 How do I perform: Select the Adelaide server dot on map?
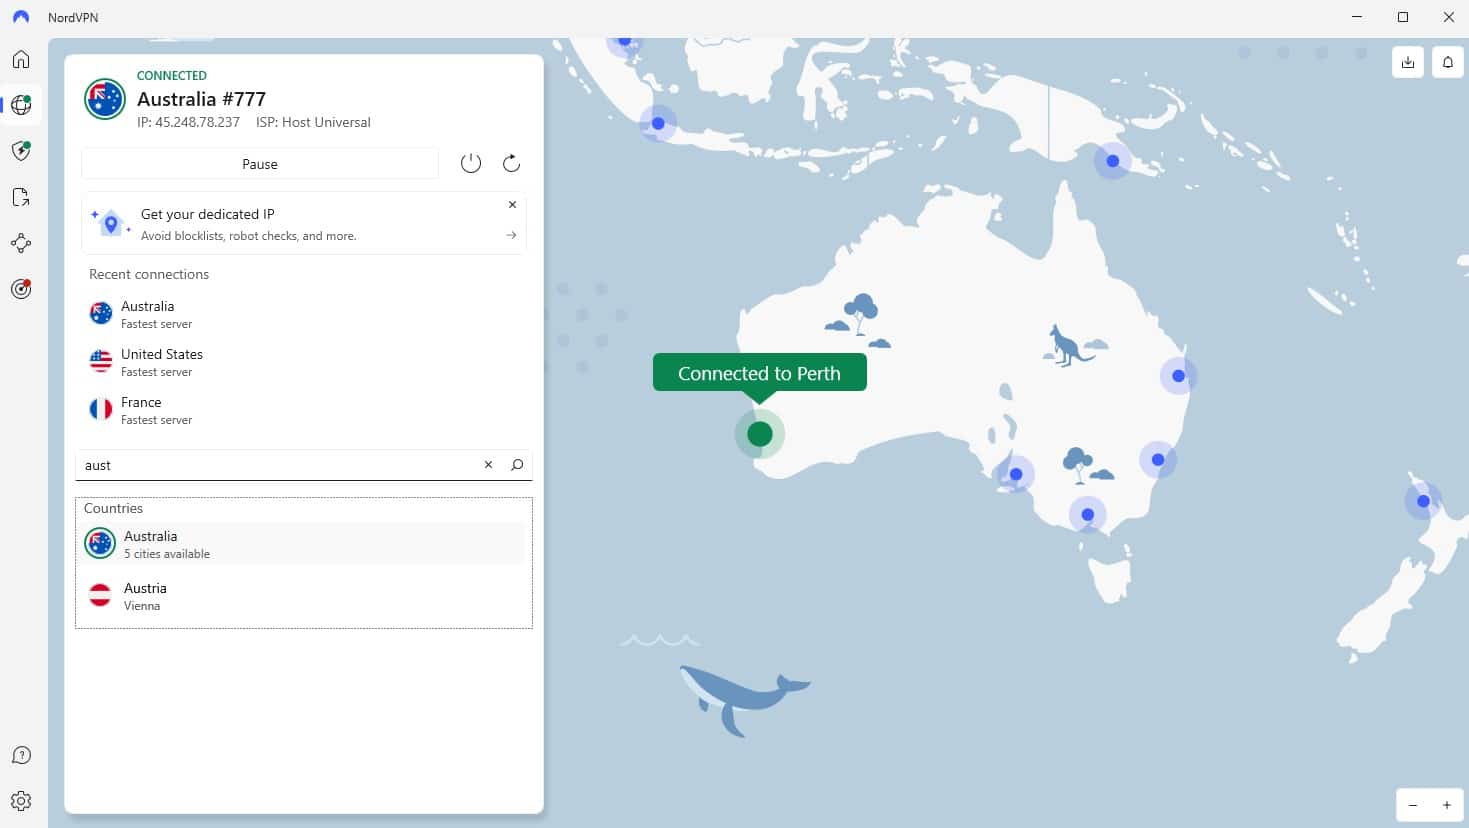pyautogui.click(x=1016, y=474)
